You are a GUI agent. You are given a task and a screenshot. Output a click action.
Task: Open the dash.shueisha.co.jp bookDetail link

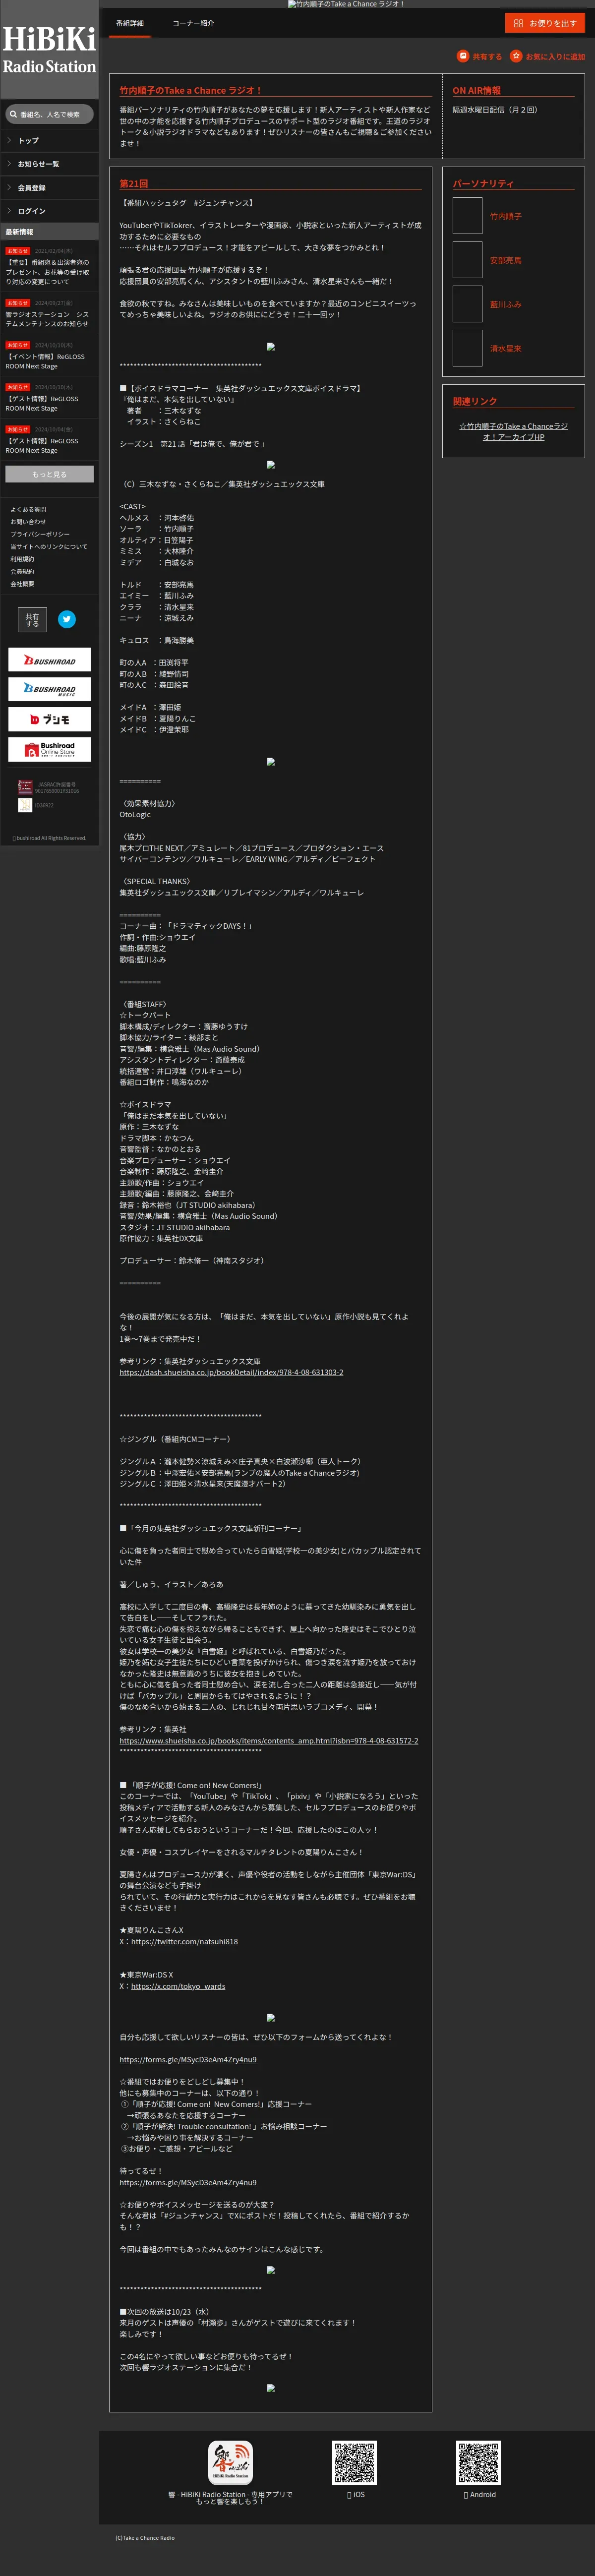(231, 1372)
